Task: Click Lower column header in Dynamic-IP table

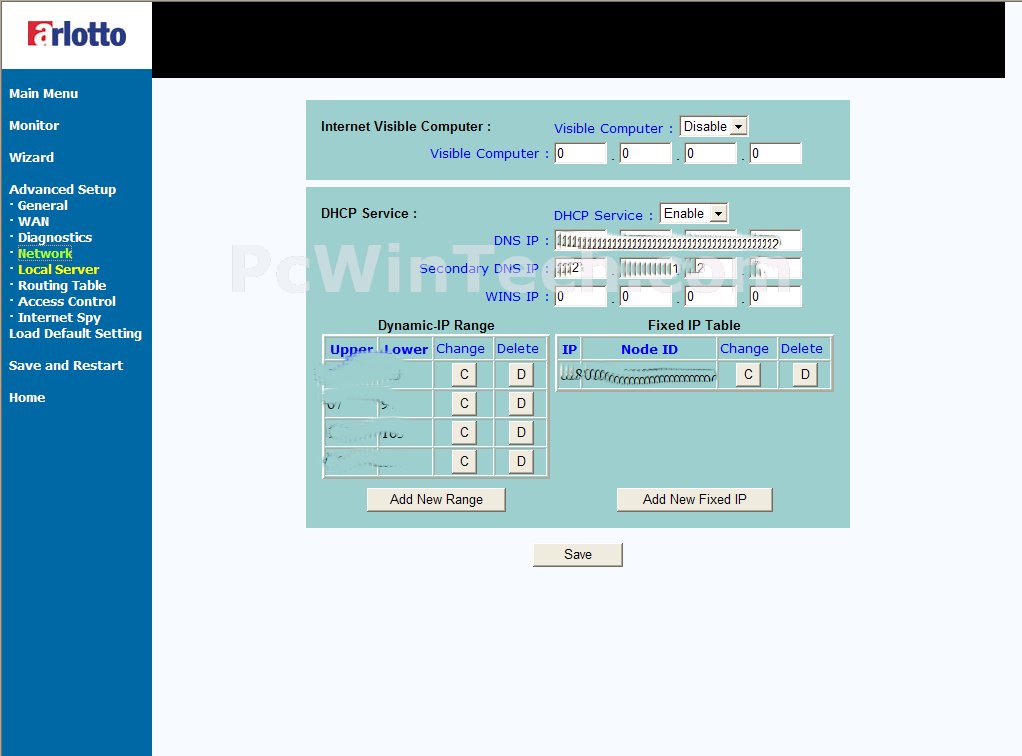Action: (x=406, y=349)
